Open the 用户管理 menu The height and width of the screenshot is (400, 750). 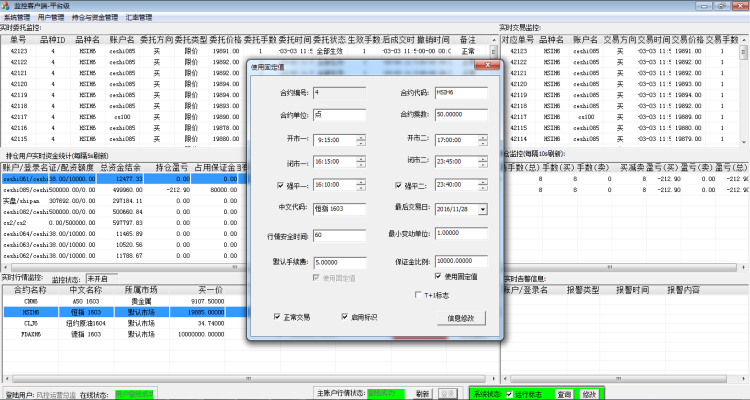click(50, 18)
